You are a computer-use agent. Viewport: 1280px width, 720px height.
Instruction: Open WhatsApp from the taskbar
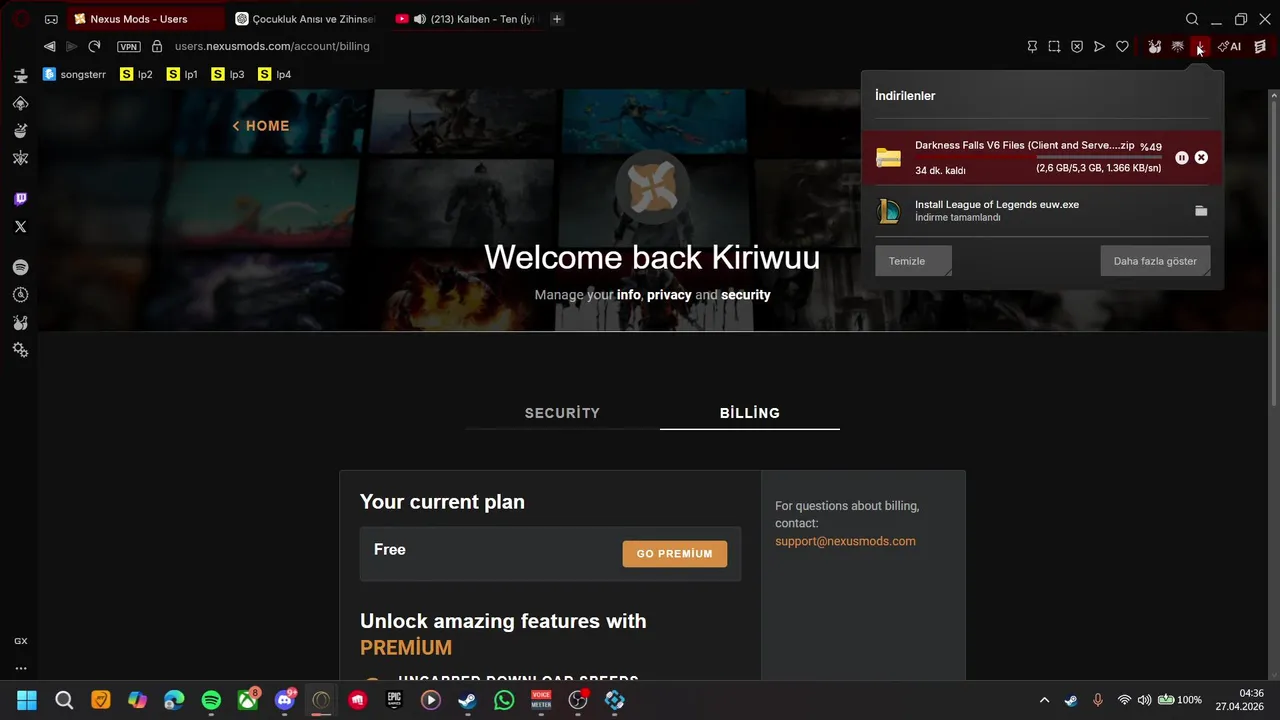click(504, 700)
